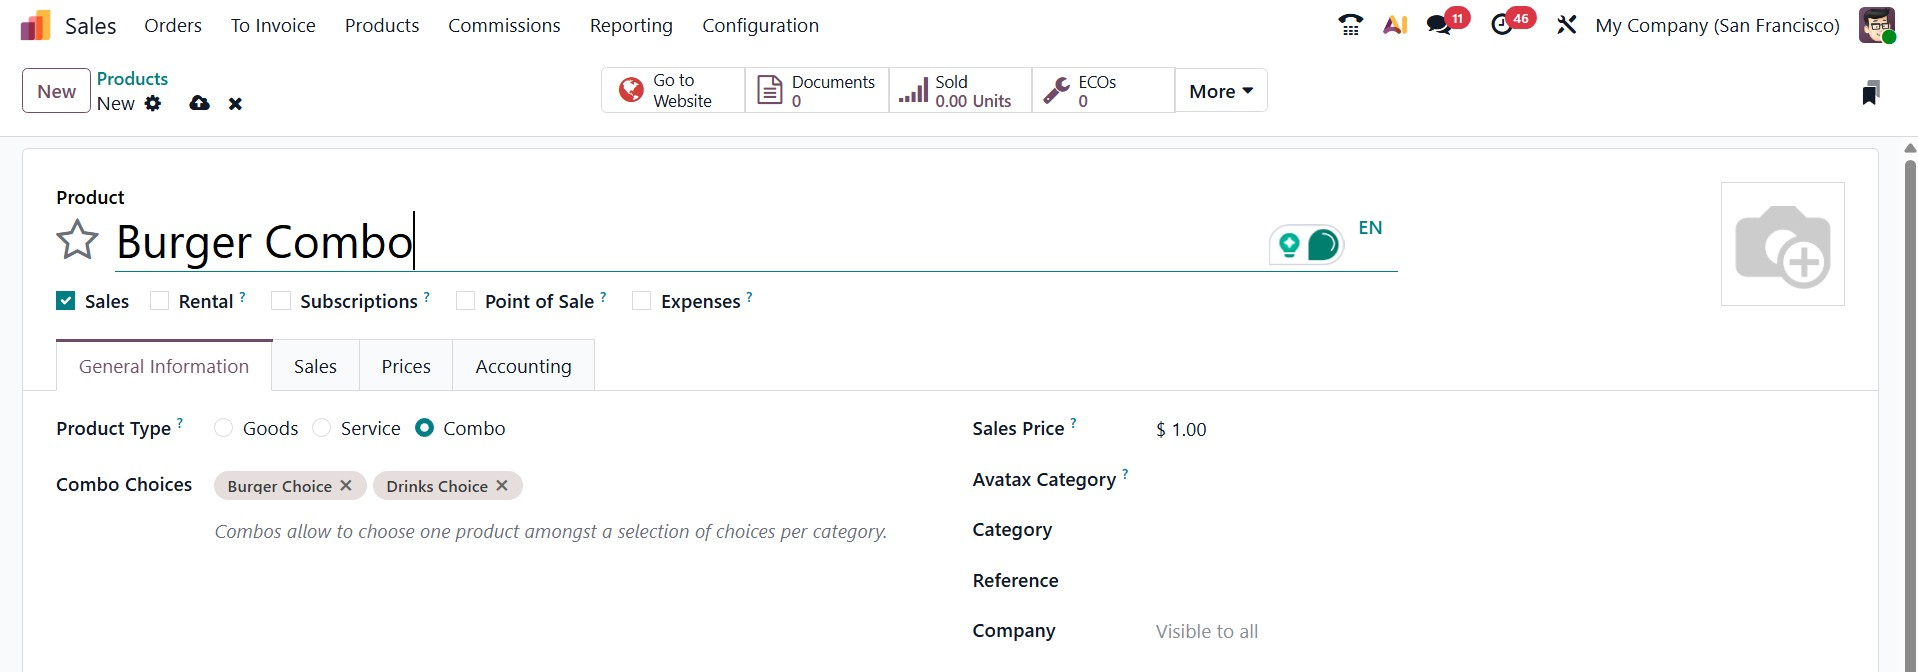This screenshot has height=672, width=1918.
Task: Click the favorite star icon
Action: pos(77,241)
